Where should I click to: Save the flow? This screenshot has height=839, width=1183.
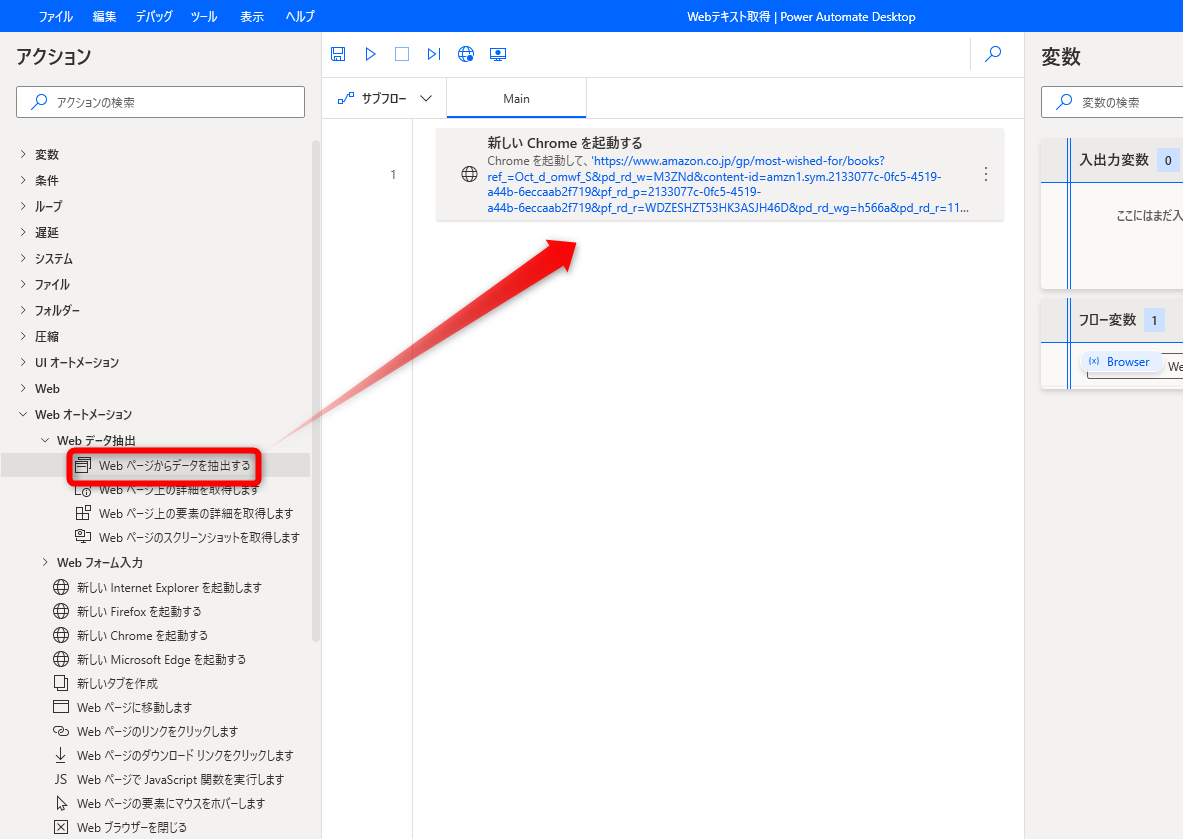tap(338, 54)
